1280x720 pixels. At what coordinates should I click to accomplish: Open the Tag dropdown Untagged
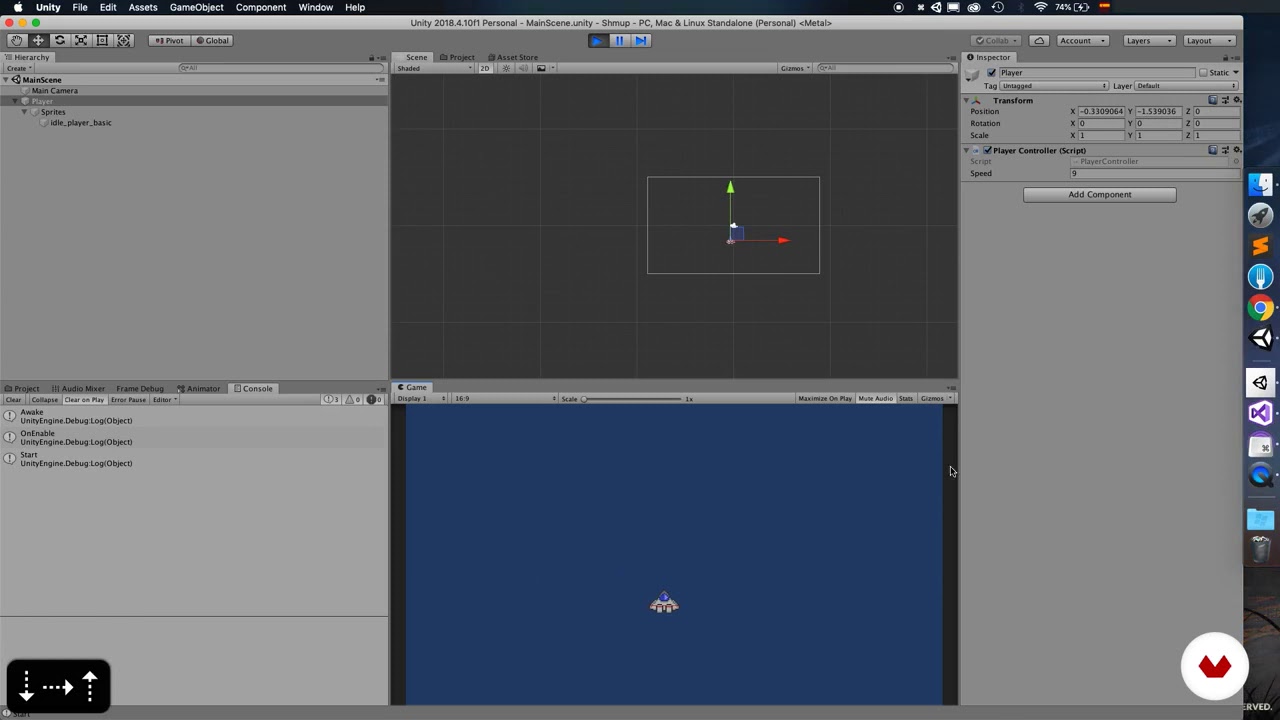(x=1054, y=86)
